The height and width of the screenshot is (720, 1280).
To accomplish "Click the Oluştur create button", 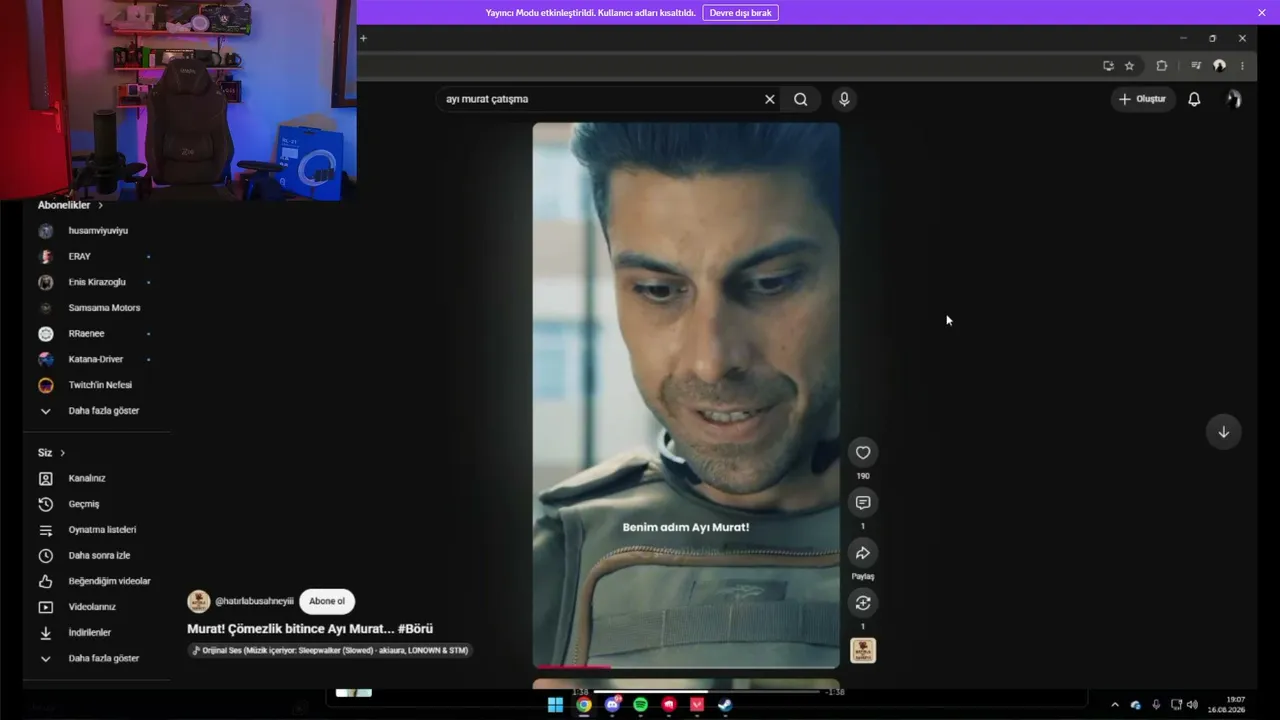I will click(1142, 99).
